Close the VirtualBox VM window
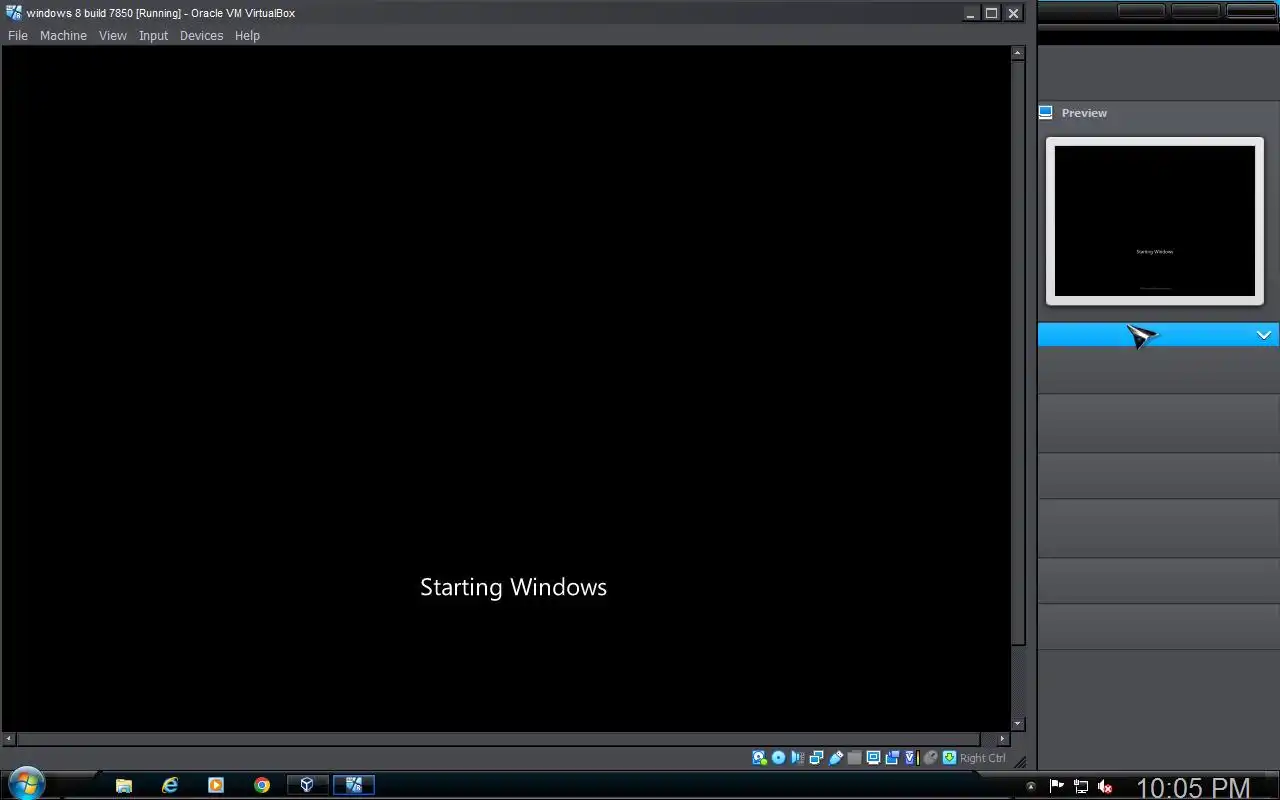 pos(1013,13)
